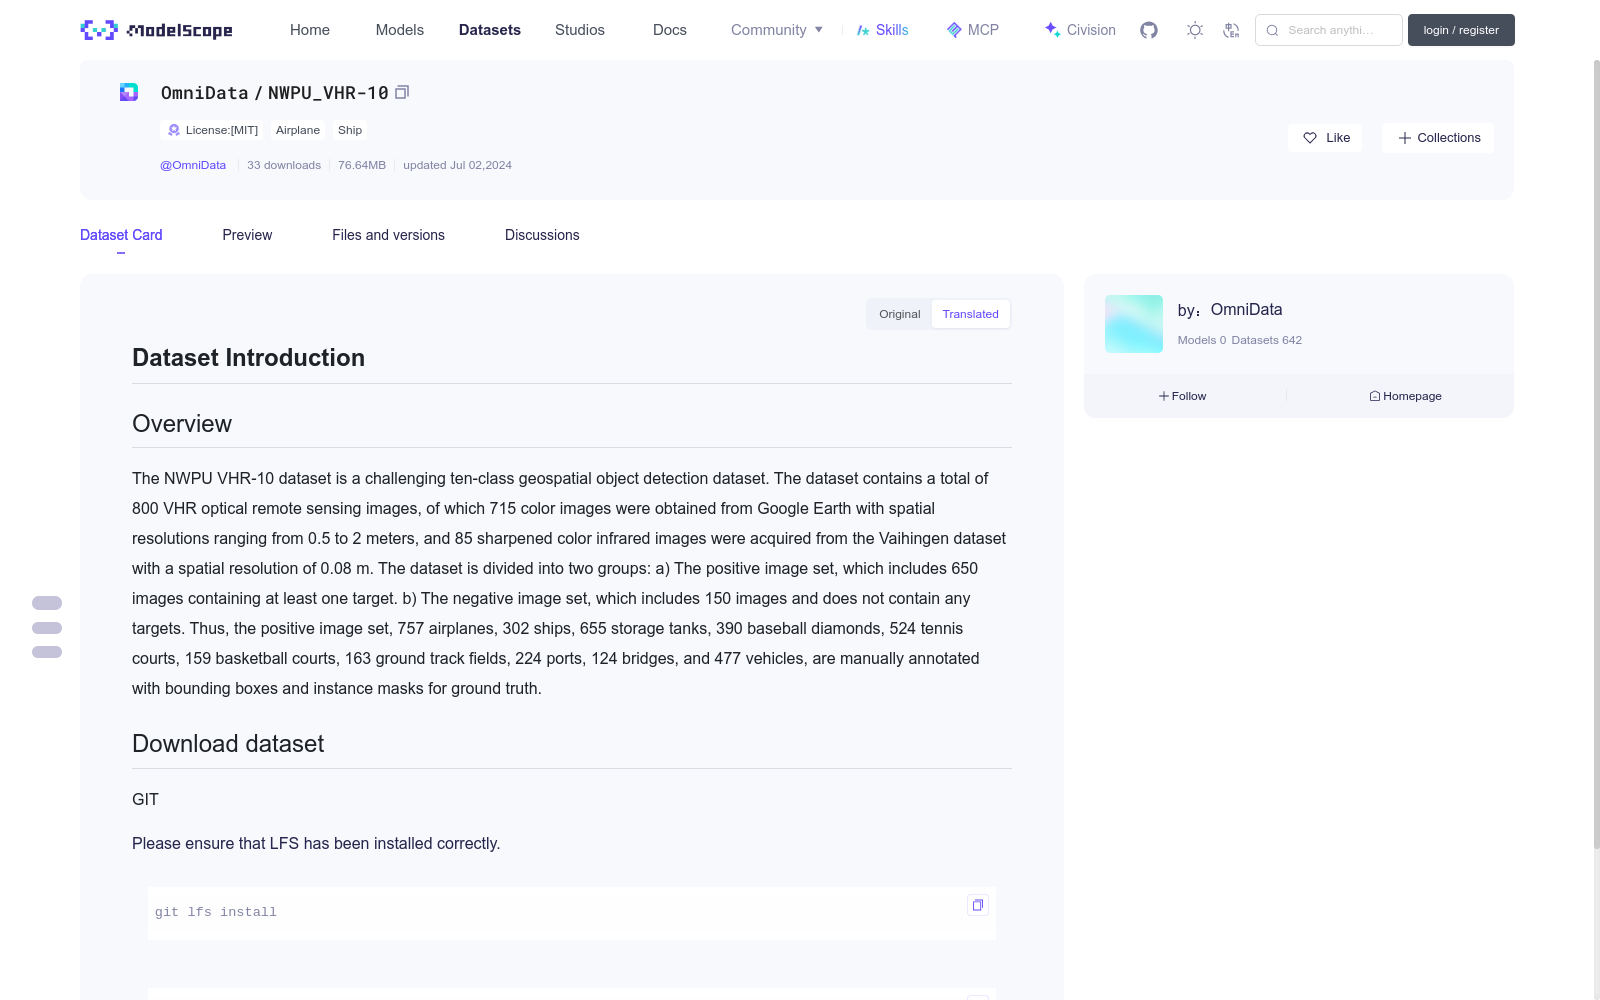Open the GitHub icon link
The height and width of the screenshot is (1000, 1600).
pyautogui.click(x=1149, y=30)
